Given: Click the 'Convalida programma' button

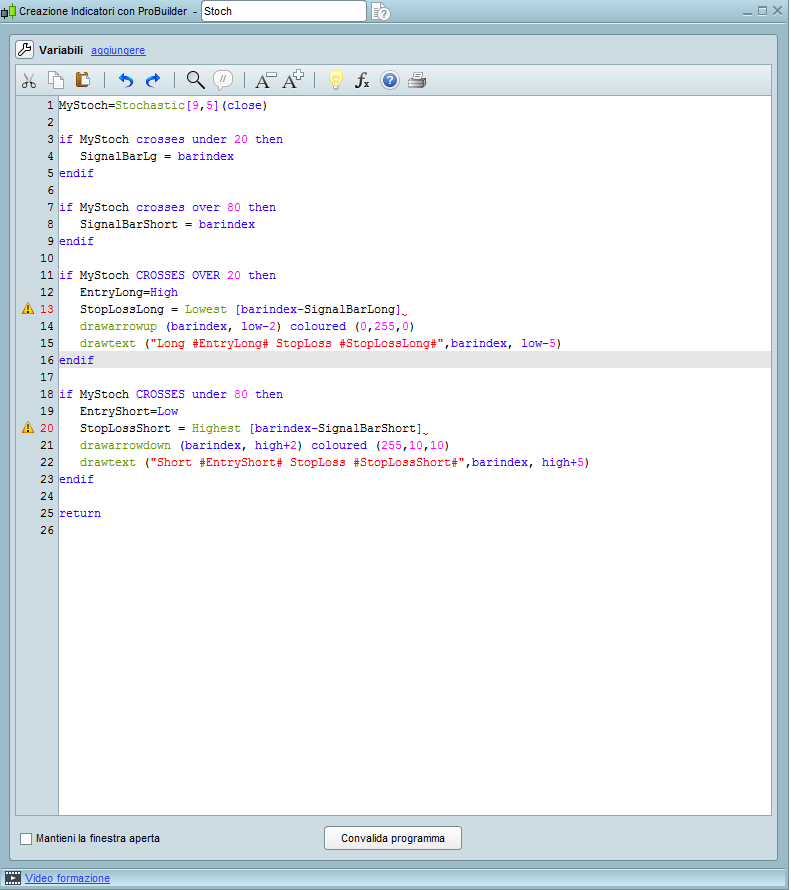Looking at the screenshot, I should pyautogui.click(x=392, y=838).
